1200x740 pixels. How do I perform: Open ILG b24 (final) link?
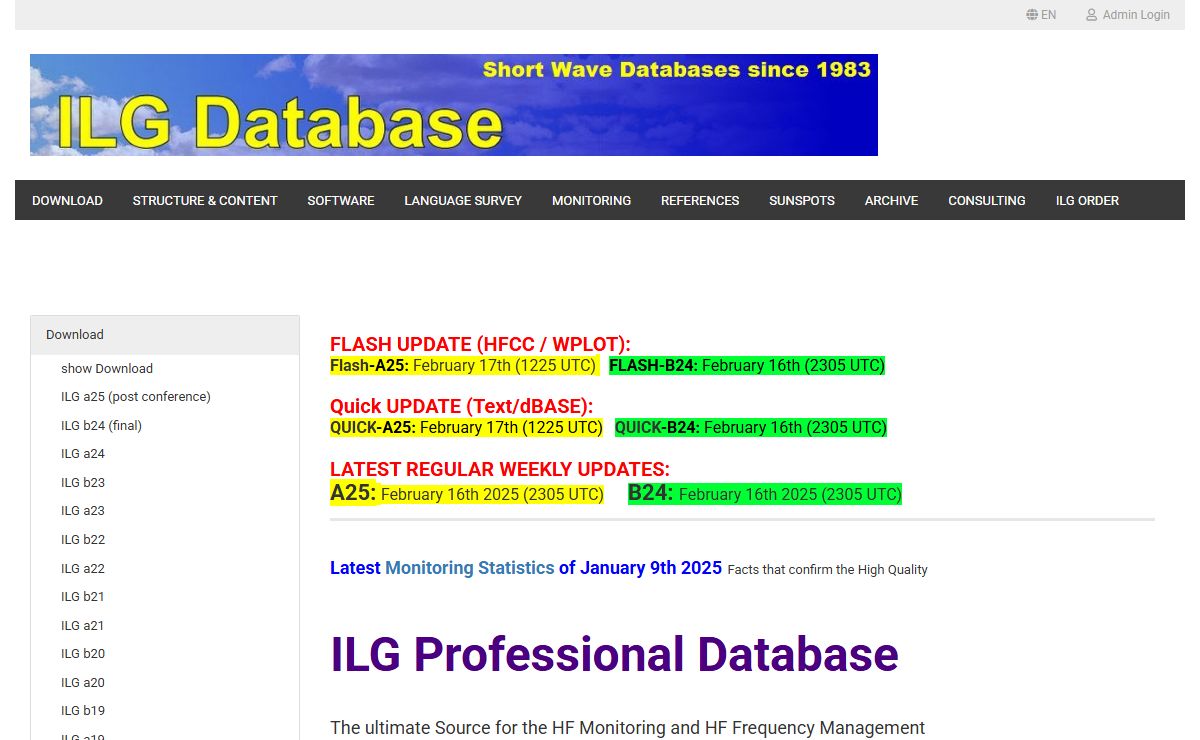tap(102, 426)
